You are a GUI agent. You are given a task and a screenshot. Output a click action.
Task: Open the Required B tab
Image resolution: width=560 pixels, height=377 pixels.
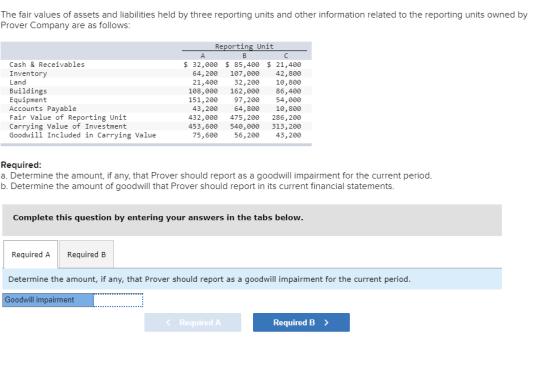tap(86, 254)
